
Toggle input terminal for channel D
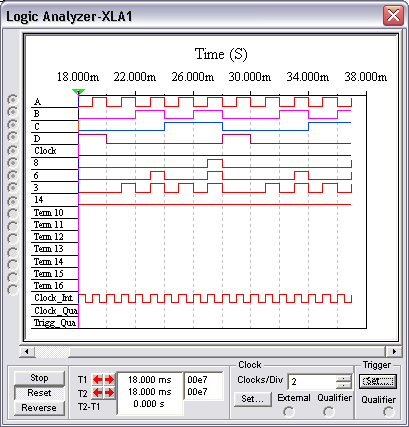pyautogui.click(x=13, y=137)
